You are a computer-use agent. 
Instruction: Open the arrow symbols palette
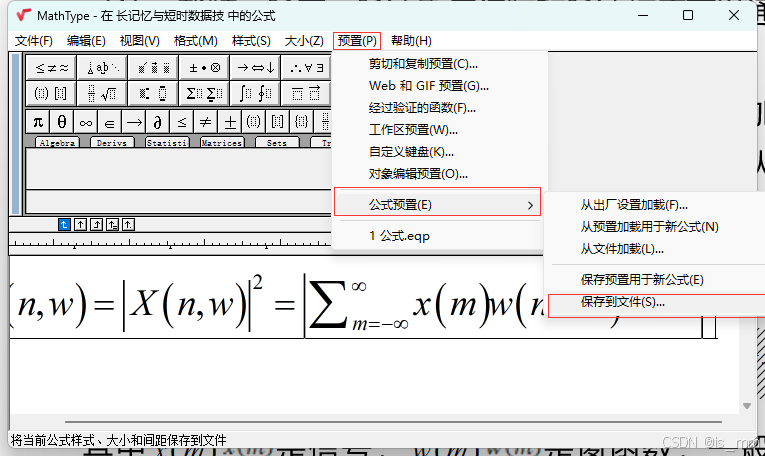click(255, 67)
